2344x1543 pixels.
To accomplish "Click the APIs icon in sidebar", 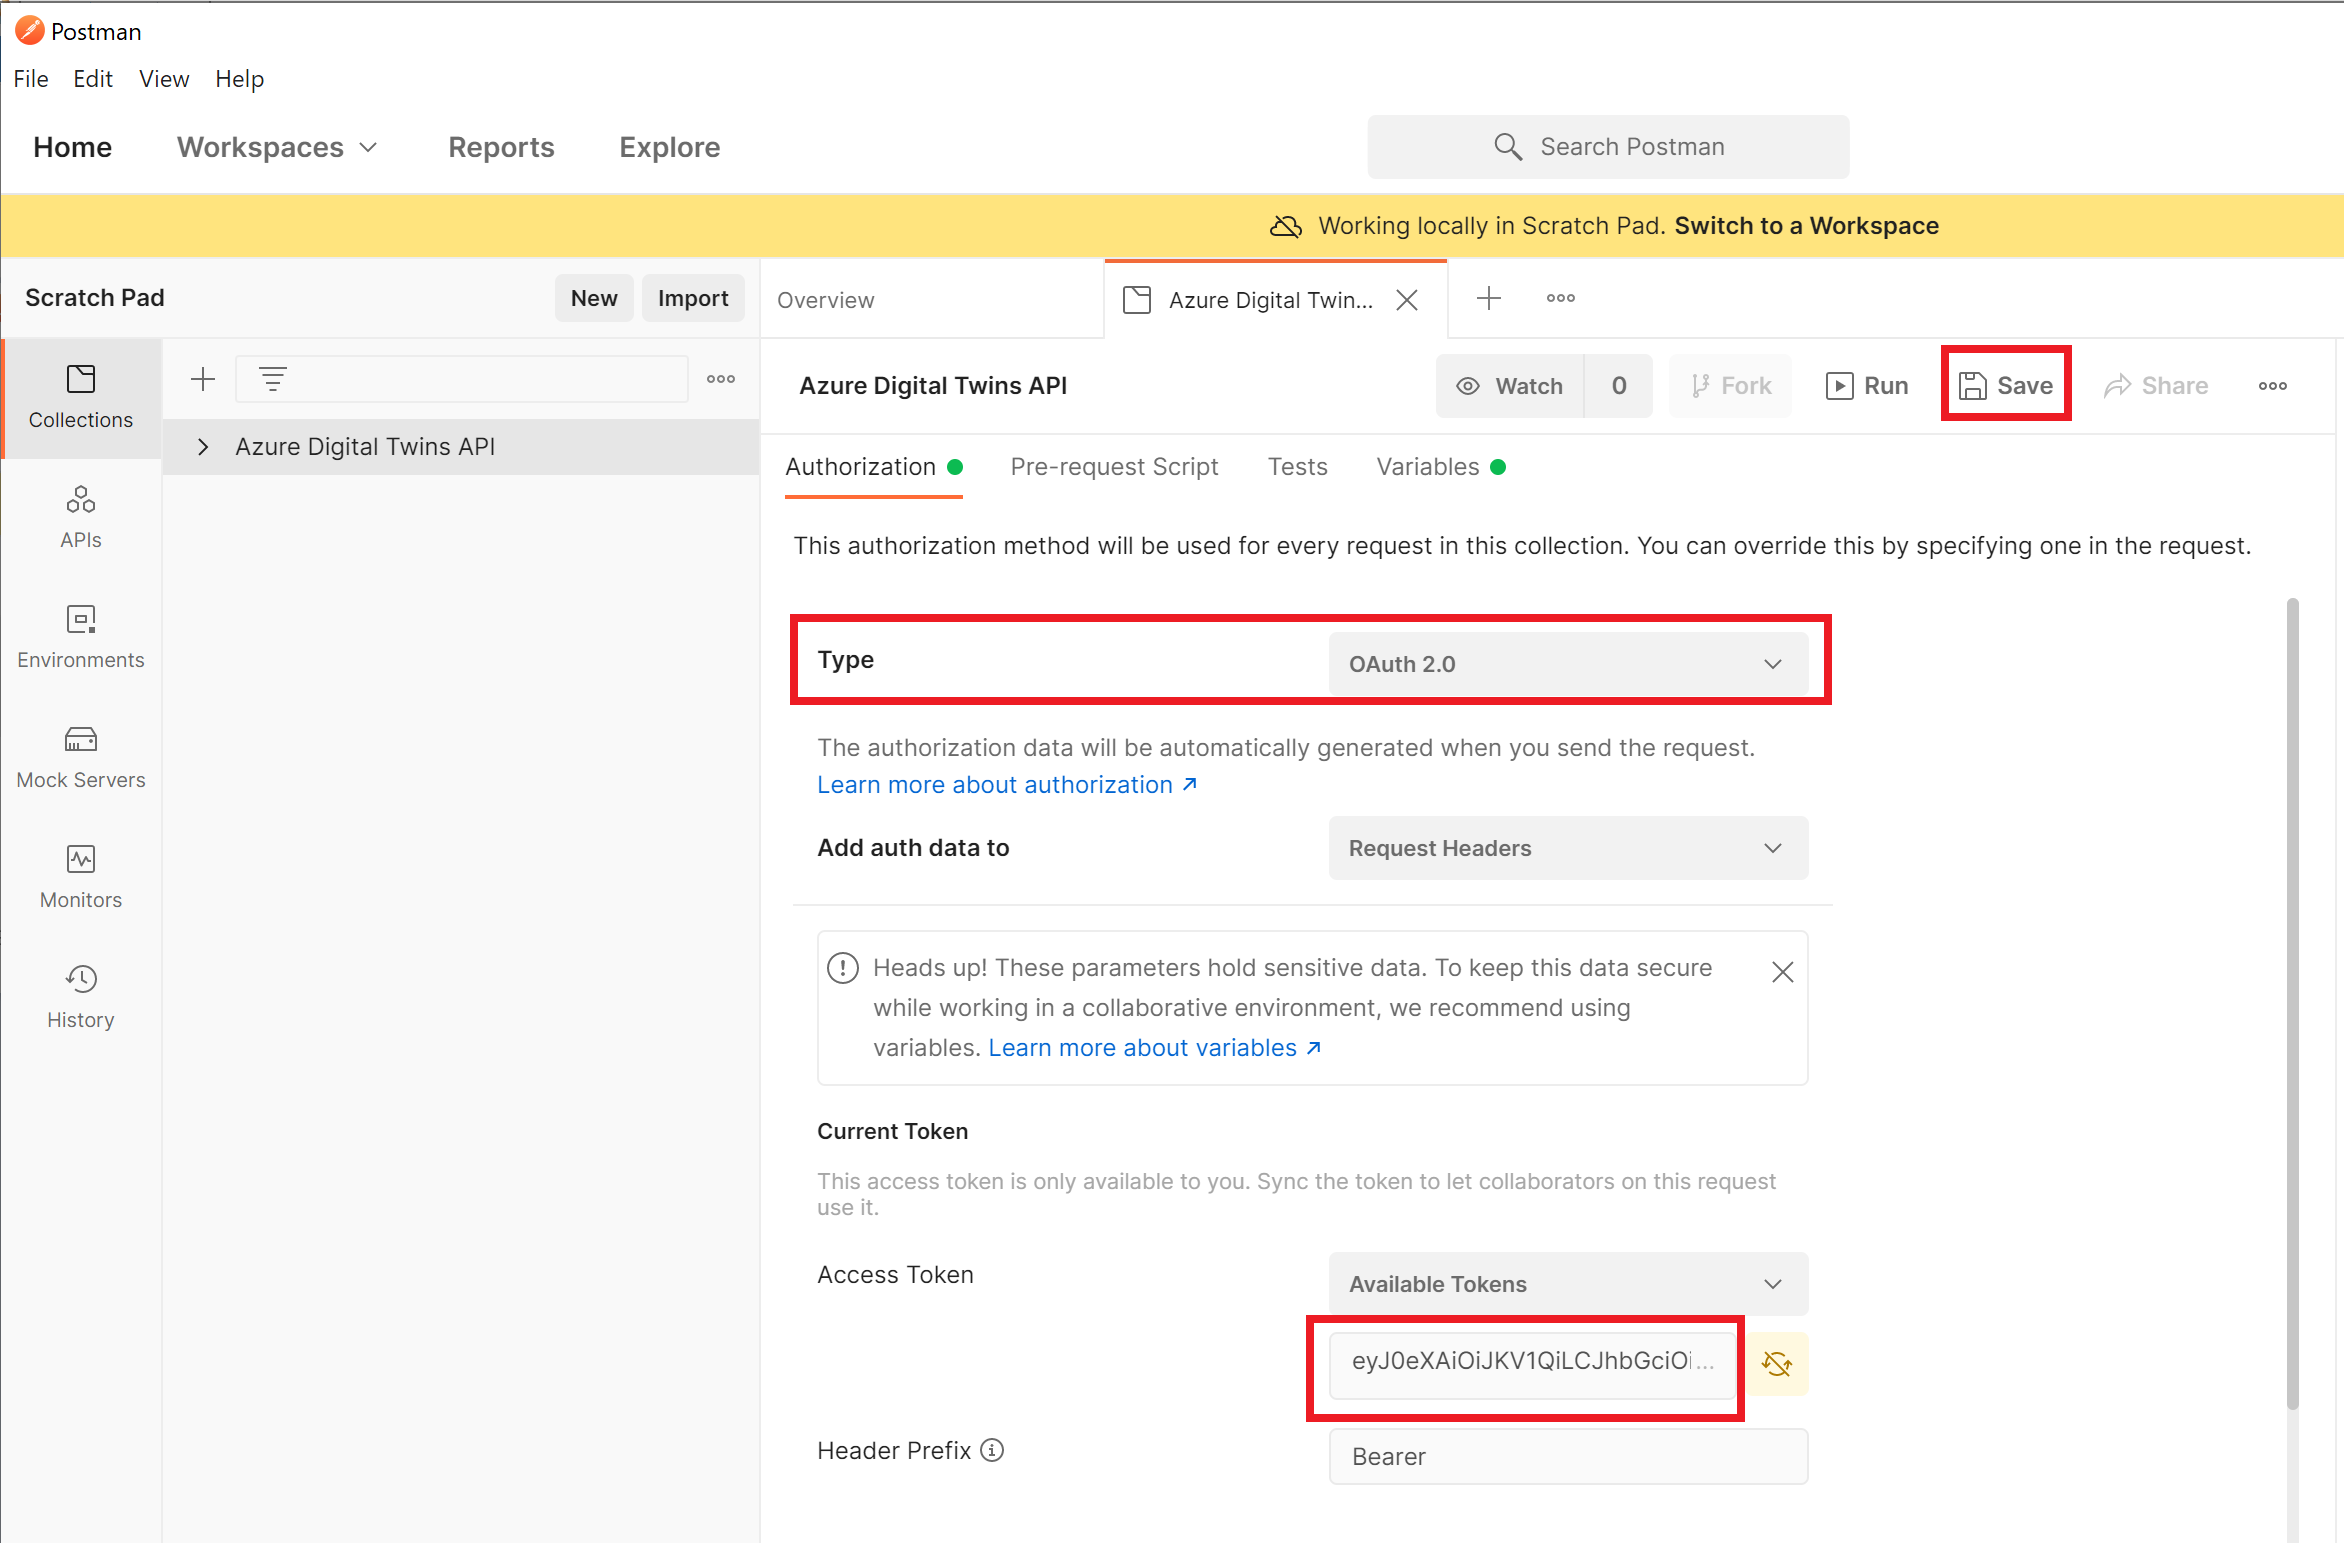I will (x=79, y=517).
